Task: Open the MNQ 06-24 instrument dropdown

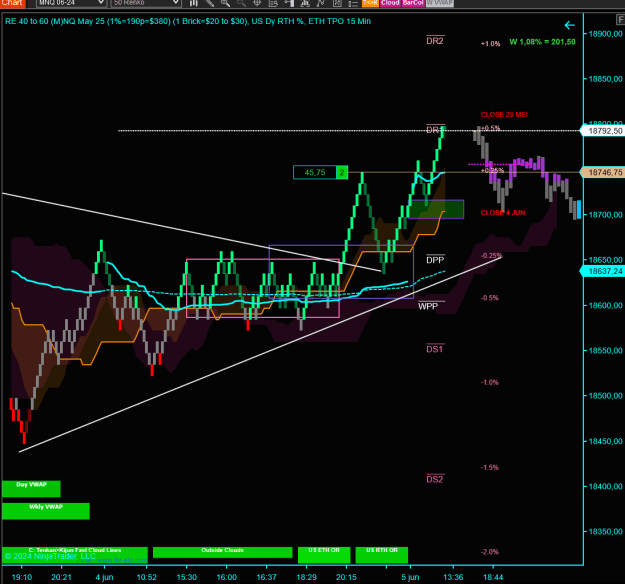Action: tap(71, 3)
